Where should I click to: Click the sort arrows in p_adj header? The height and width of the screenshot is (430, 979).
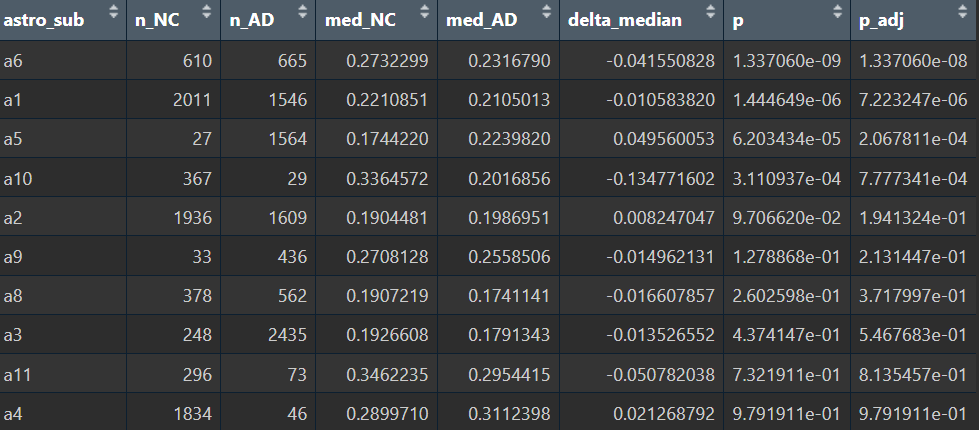967,14
